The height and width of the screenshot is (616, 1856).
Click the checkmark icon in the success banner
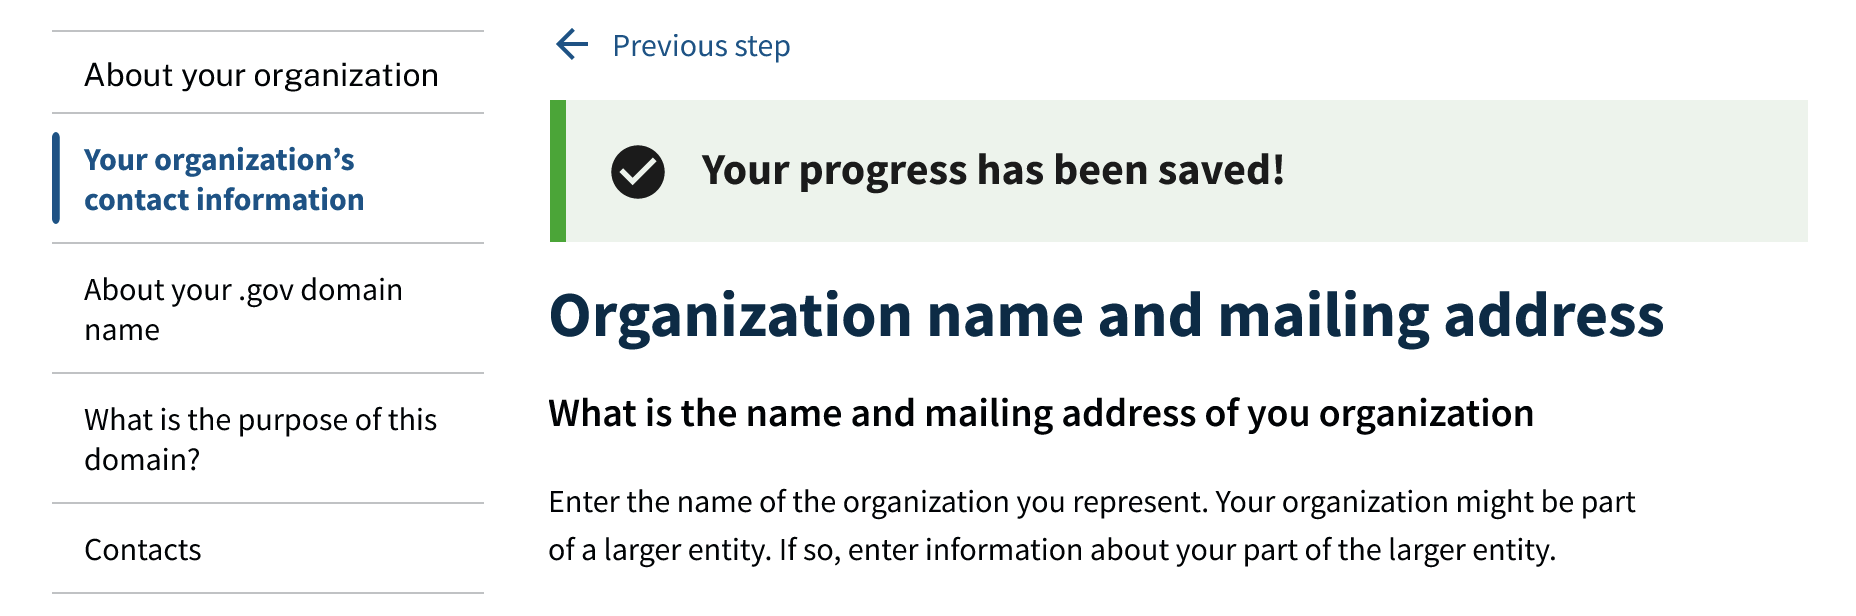(x=638, y=171)
